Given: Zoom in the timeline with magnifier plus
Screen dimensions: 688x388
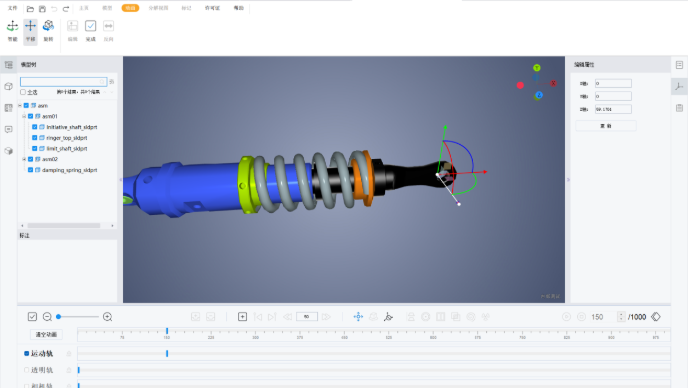Looking at the screenshot, I should 108,317.
